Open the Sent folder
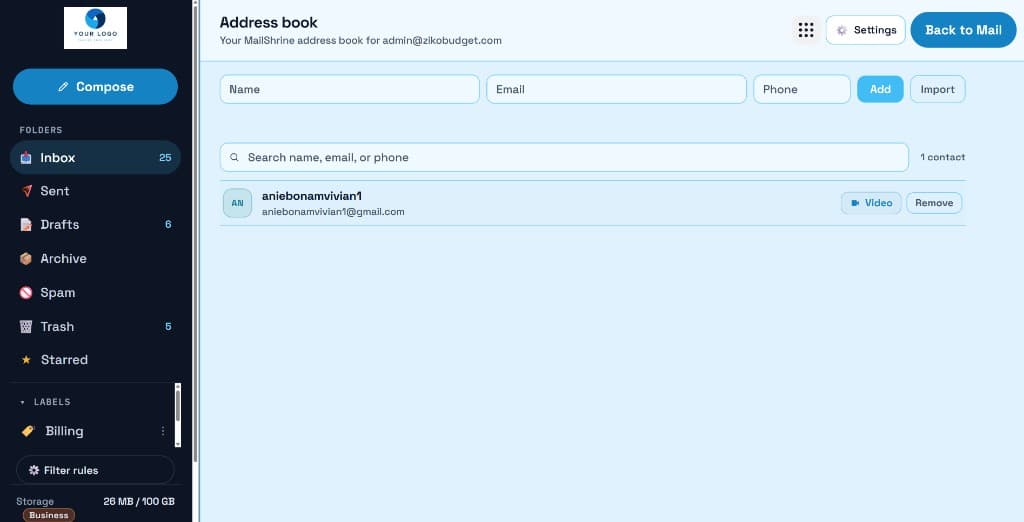The image size is (1024, 522). point(95,191)
